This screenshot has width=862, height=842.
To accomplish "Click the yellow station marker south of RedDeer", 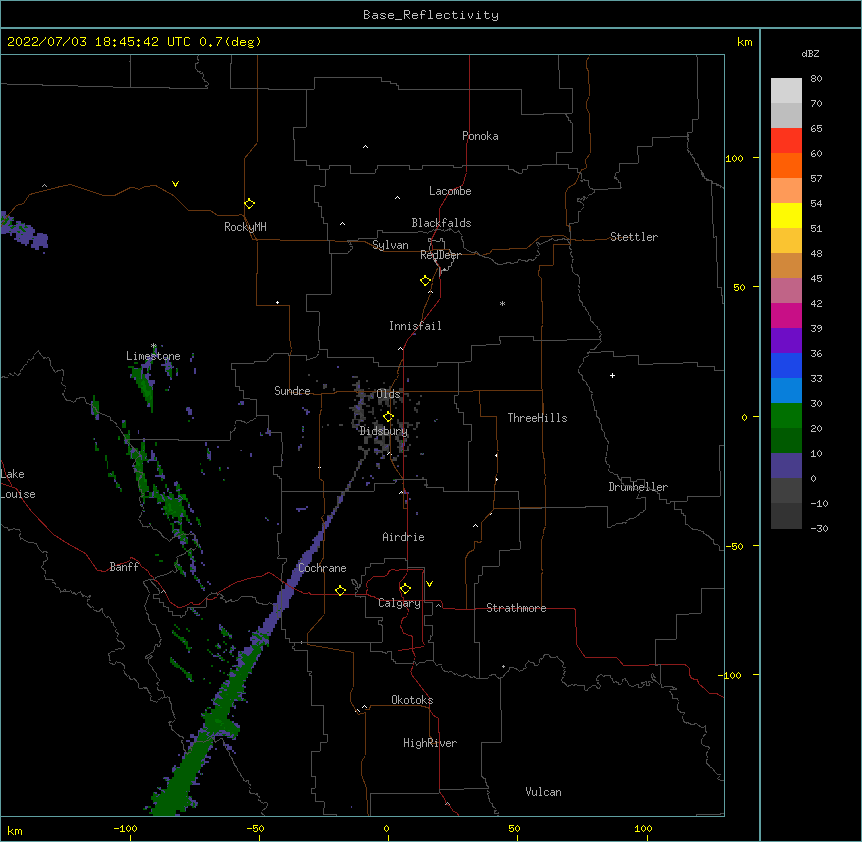I will pyautogui.click(x=425, y=281).
